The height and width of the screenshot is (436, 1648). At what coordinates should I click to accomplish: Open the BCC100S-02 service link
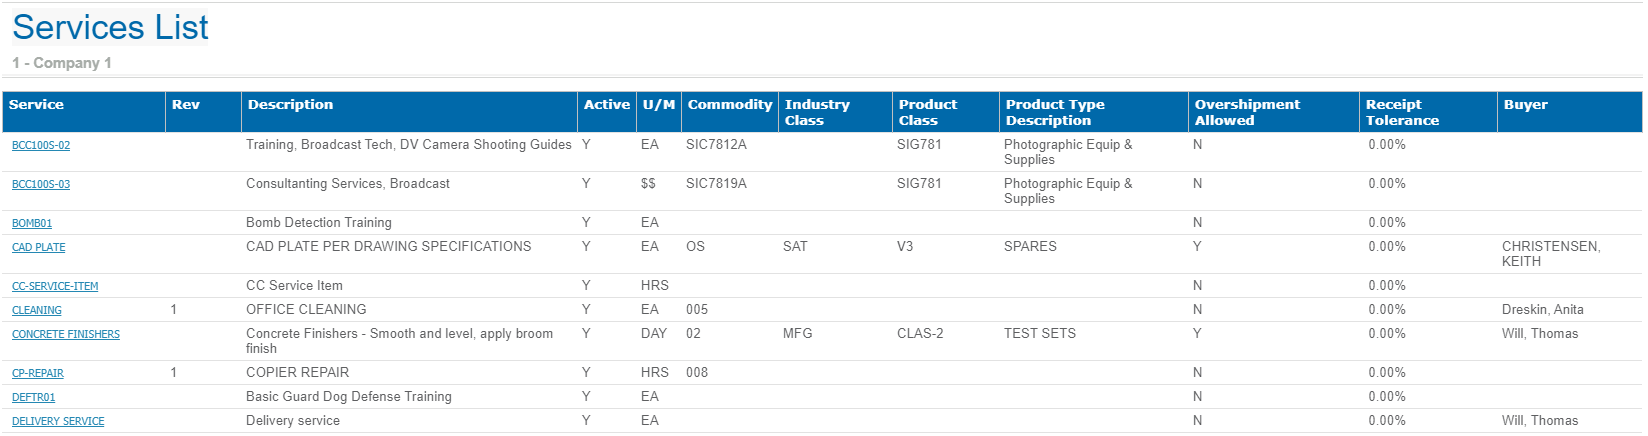41,146
